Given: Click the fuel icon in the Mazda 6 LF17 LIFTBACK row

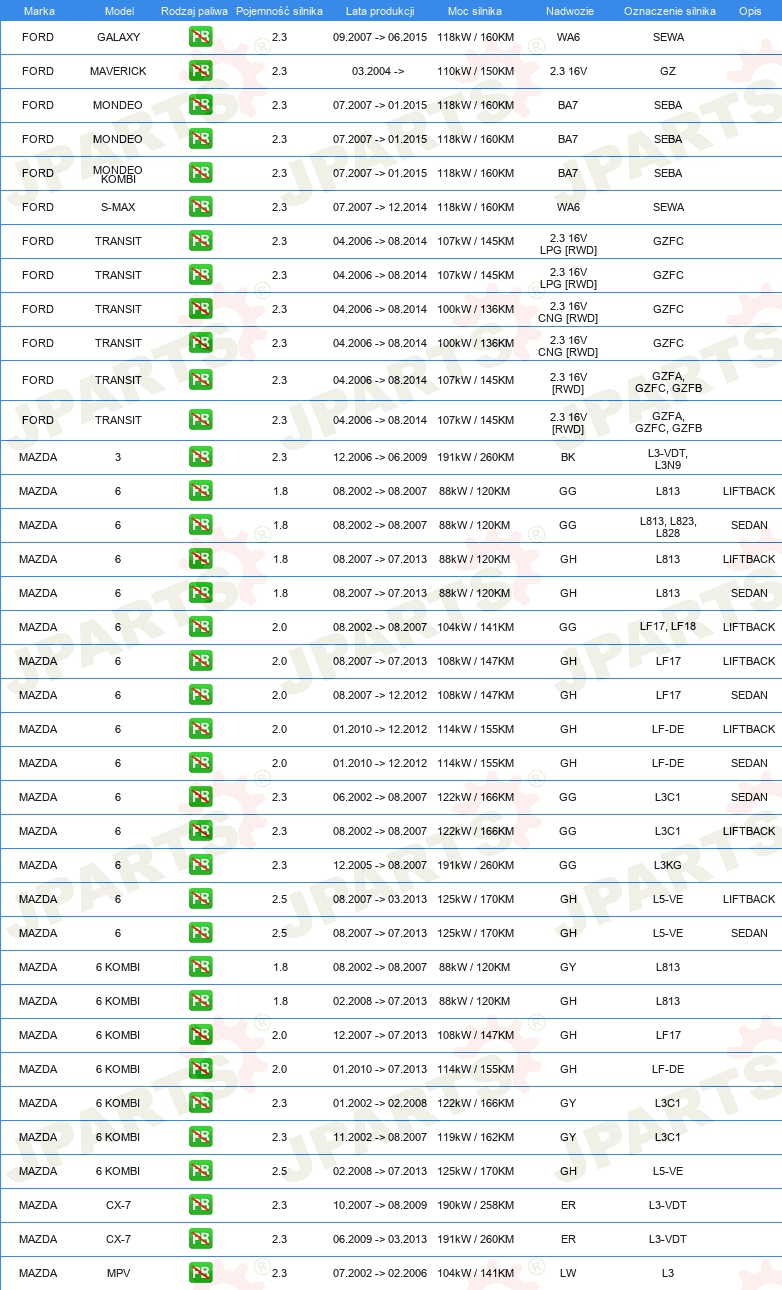Looking at the screenshot, I should pos(200,661).
